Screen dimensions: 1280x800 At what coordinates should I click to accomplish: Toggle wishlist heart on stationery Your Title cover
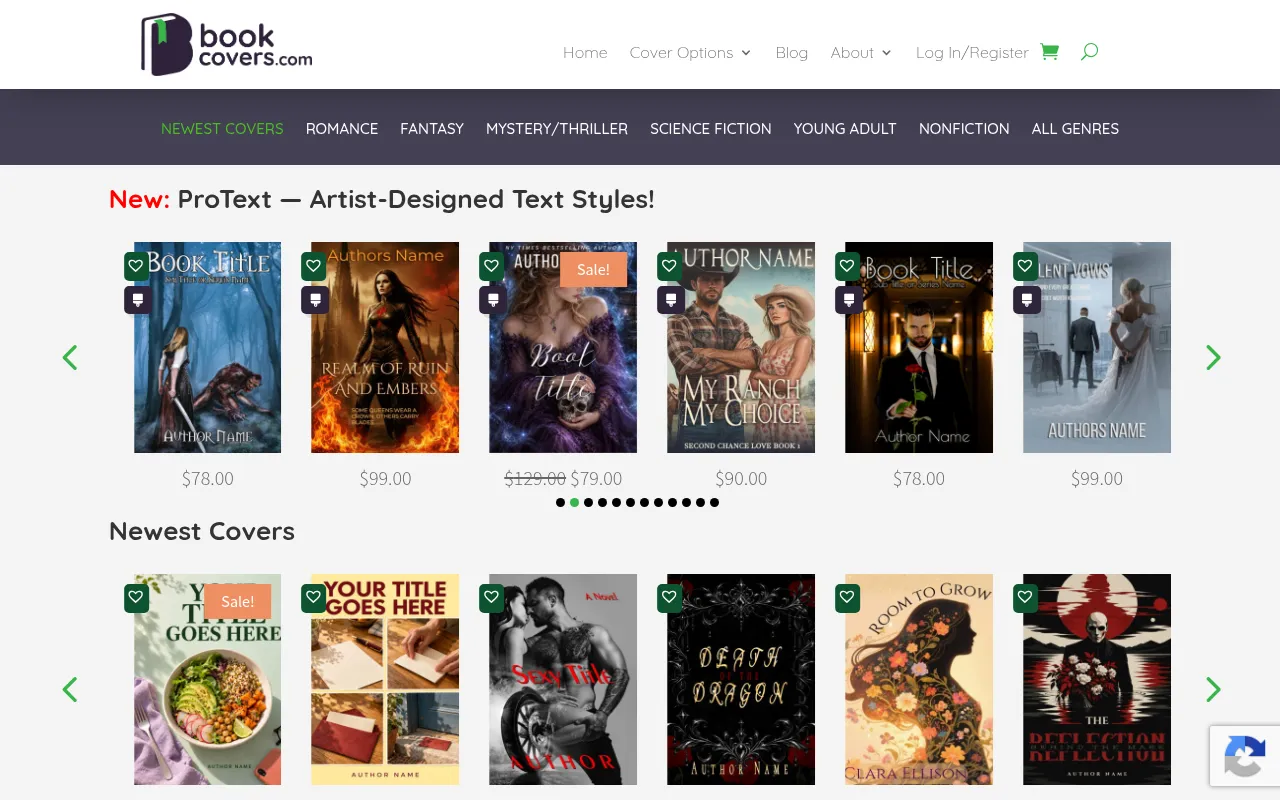click(x=315, y=598)
